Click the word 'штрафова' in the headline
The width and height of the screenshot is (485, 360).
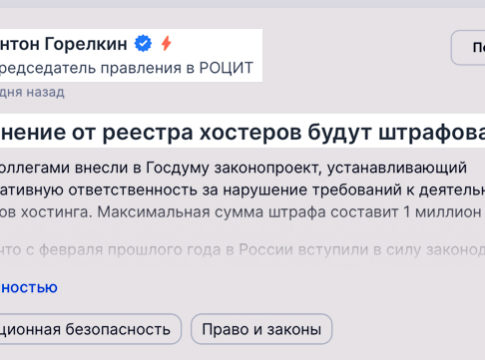pyautogui.click(x=432, y=133)
